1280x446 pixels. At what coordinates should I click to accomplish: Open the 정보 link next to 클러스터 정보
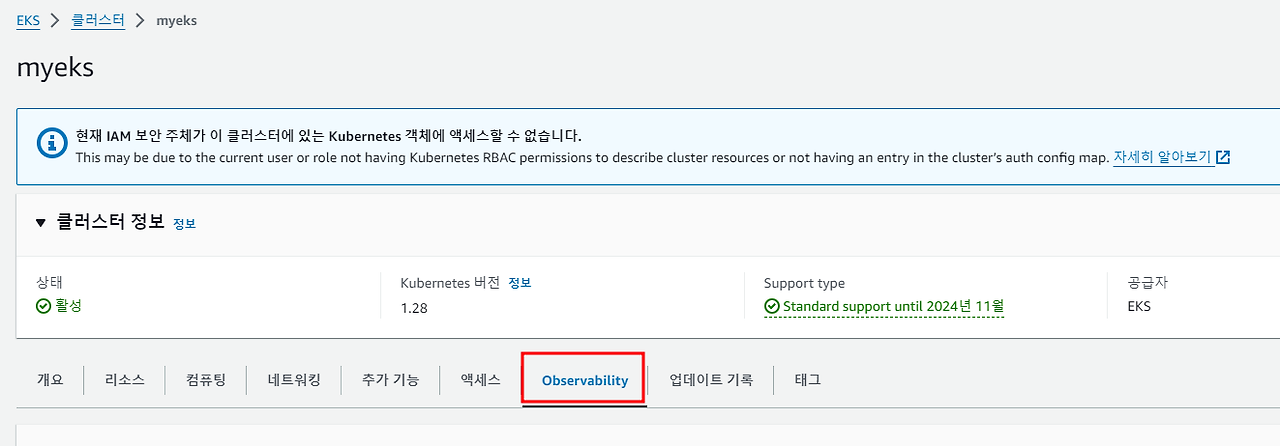tap(184, 224)
